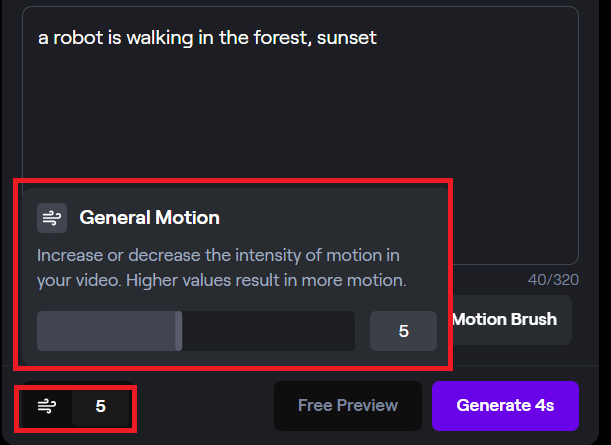This screenshot has height=445, width=611.
Task: Place cursor after the word sunset in prompt
Action: (377, 38)
